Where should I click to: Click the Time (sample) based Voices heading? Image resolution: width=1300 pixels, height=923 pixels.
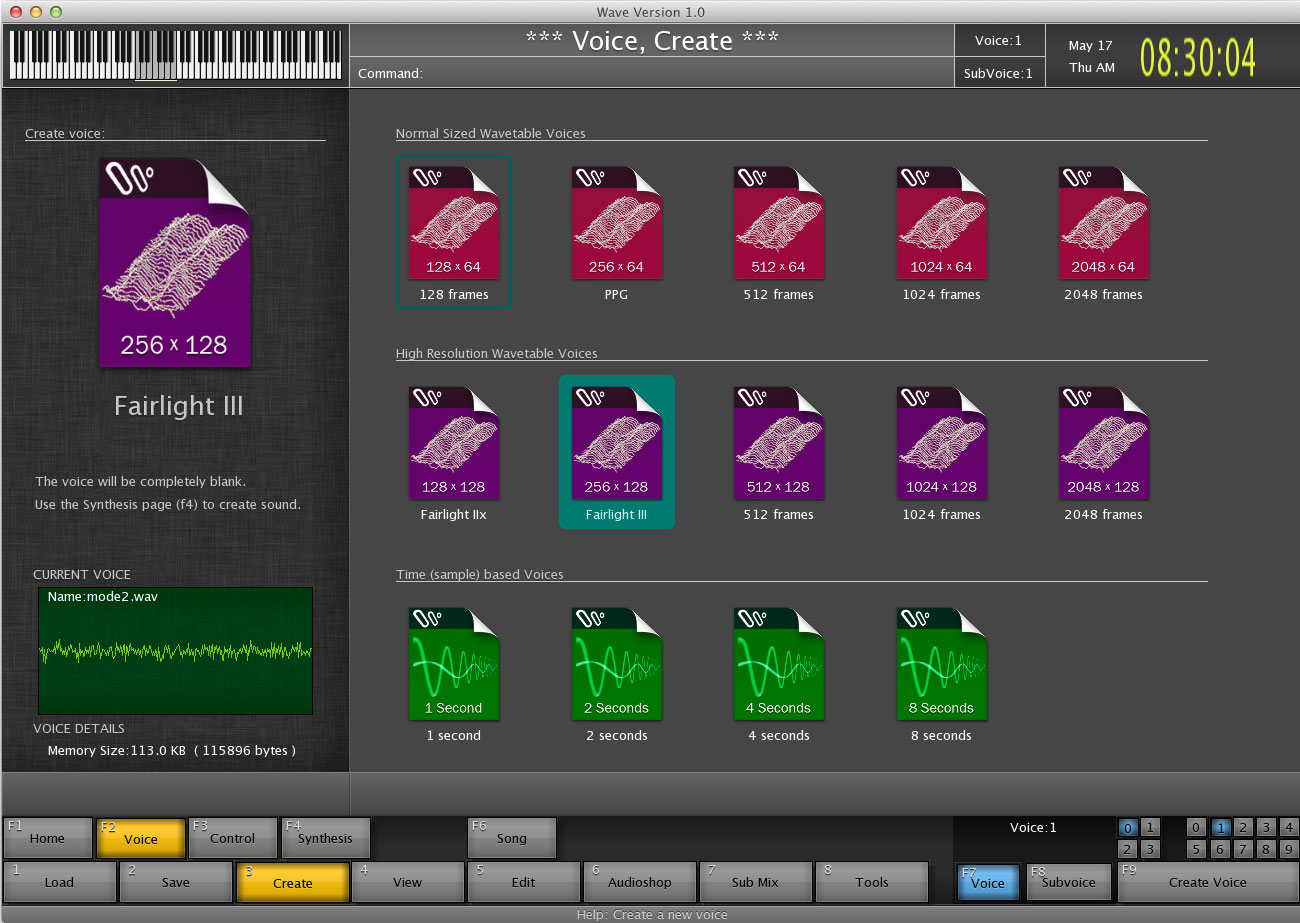point(479,574)
